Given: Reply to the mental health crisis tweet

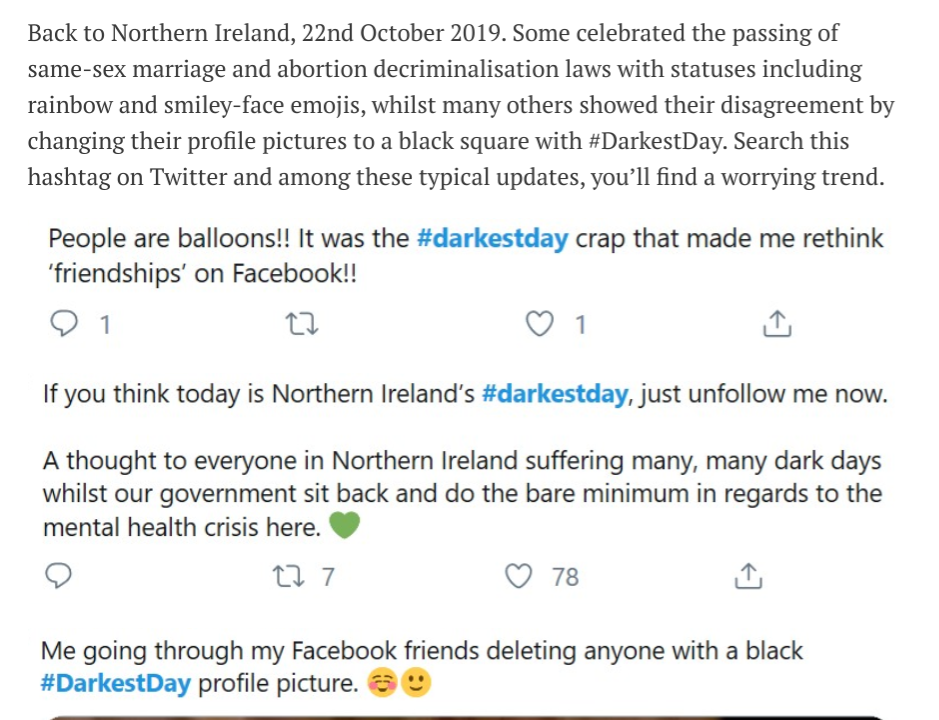Looking at the screenshot, I should point(59,576).
